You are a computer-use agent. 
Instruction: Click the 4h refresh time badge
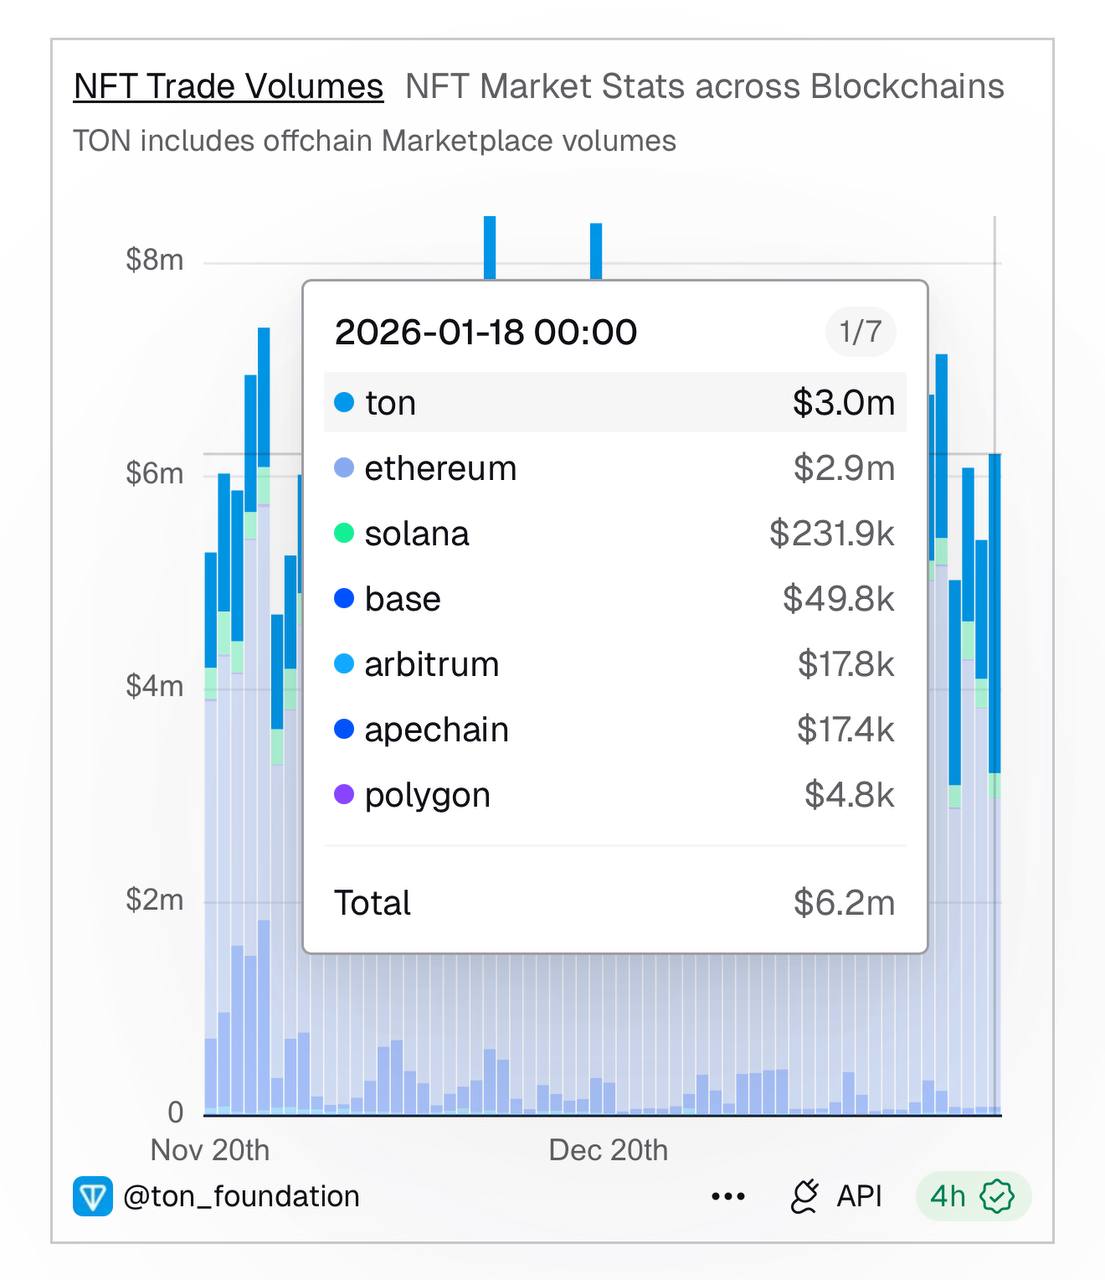[x=948, y=1196]
